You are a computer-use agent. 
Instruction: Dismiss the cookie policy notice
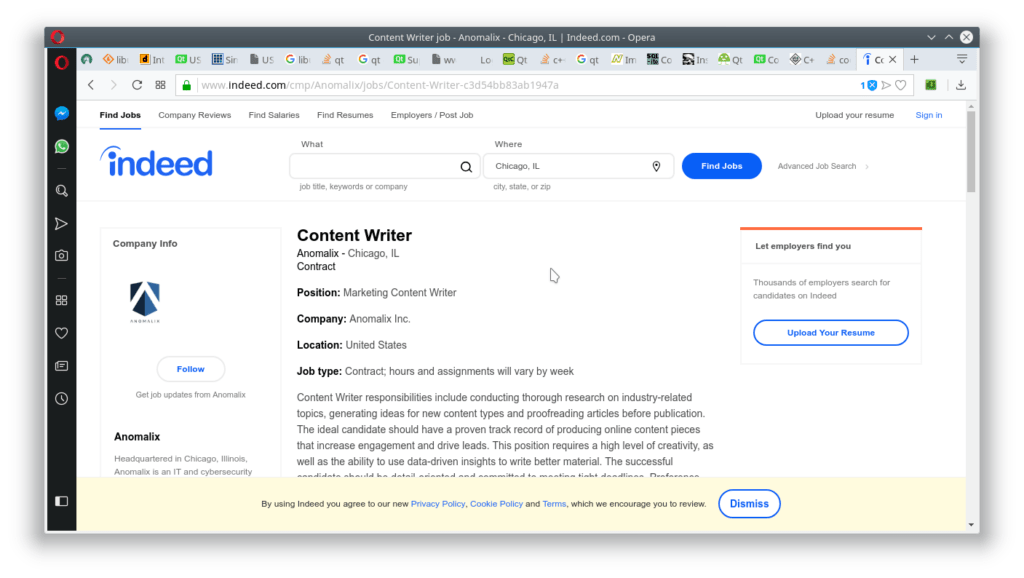[x=749, y=503]
